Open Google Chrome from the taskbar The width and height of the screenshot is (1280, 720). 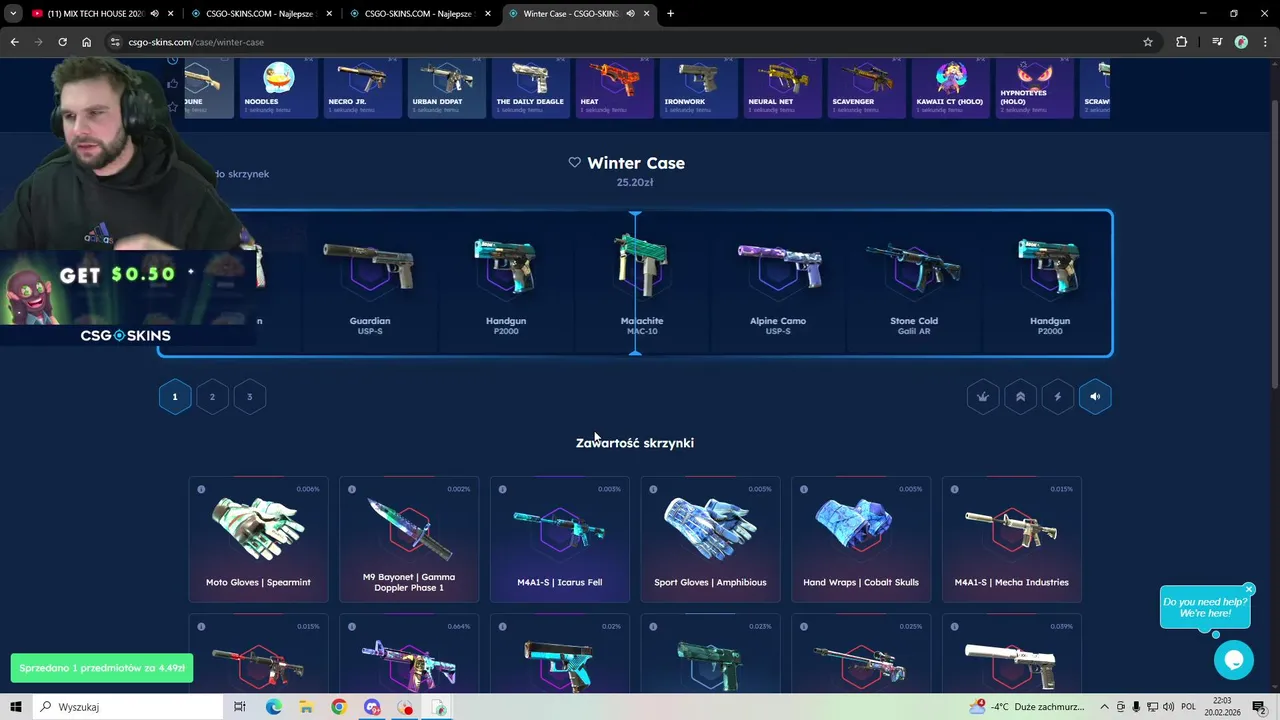[339, 707]
